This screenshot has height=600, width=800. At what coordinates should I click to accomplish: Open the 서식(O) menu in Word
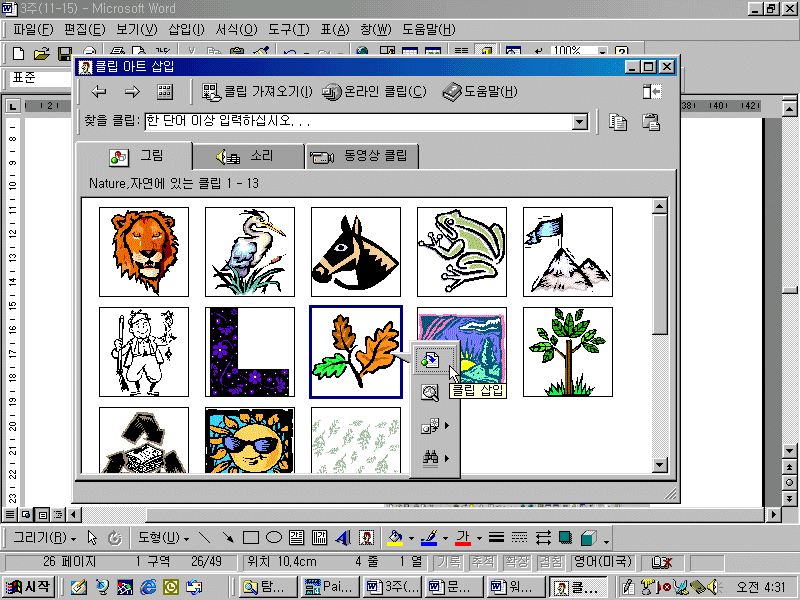(x=236, y=30)
